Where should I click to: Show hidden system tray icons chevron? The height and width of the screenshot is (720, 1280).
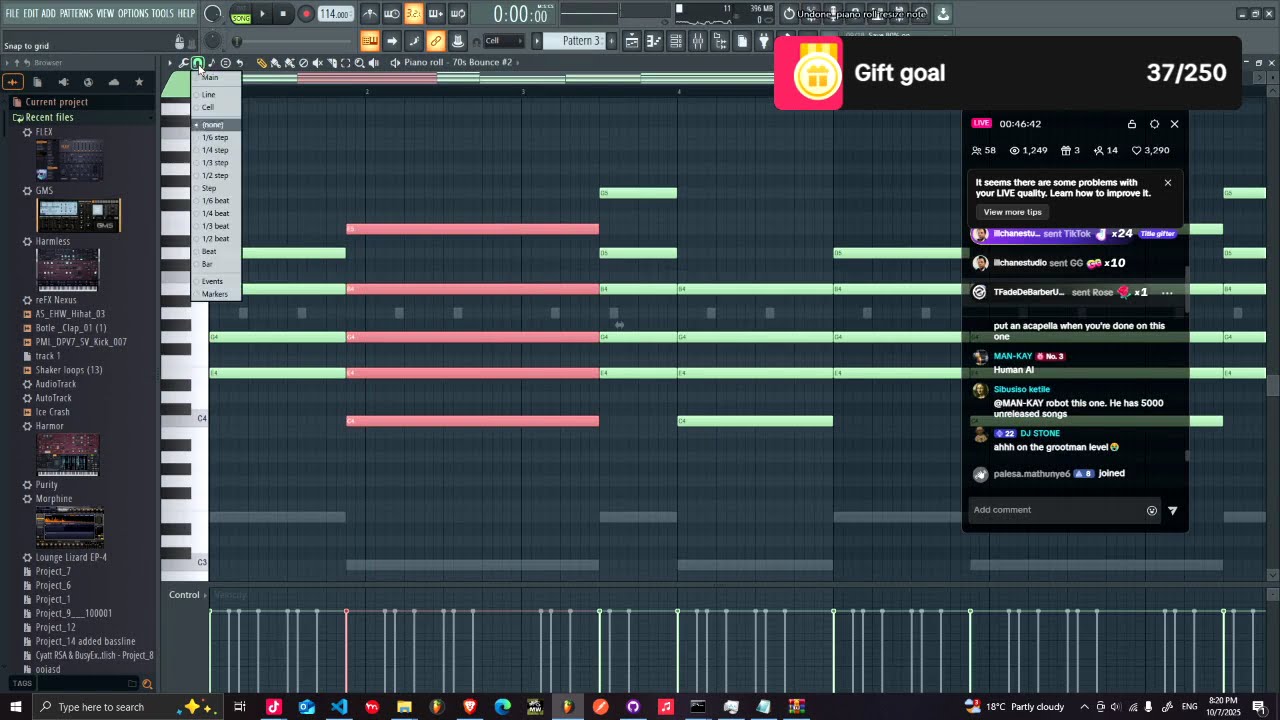tap(1083, 707)
